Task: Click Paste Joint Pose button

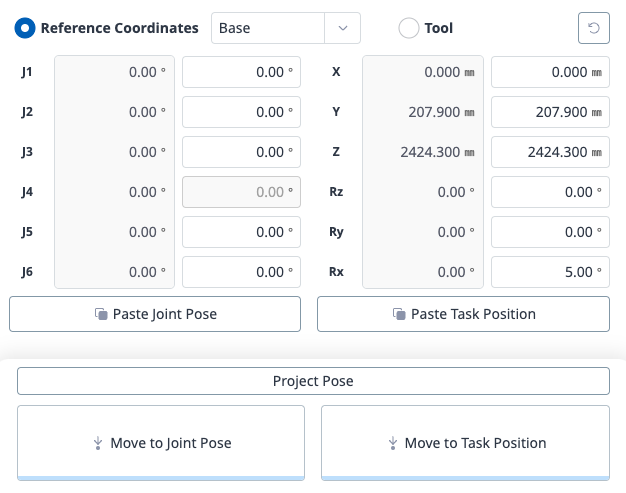Action: coord(155,314)
